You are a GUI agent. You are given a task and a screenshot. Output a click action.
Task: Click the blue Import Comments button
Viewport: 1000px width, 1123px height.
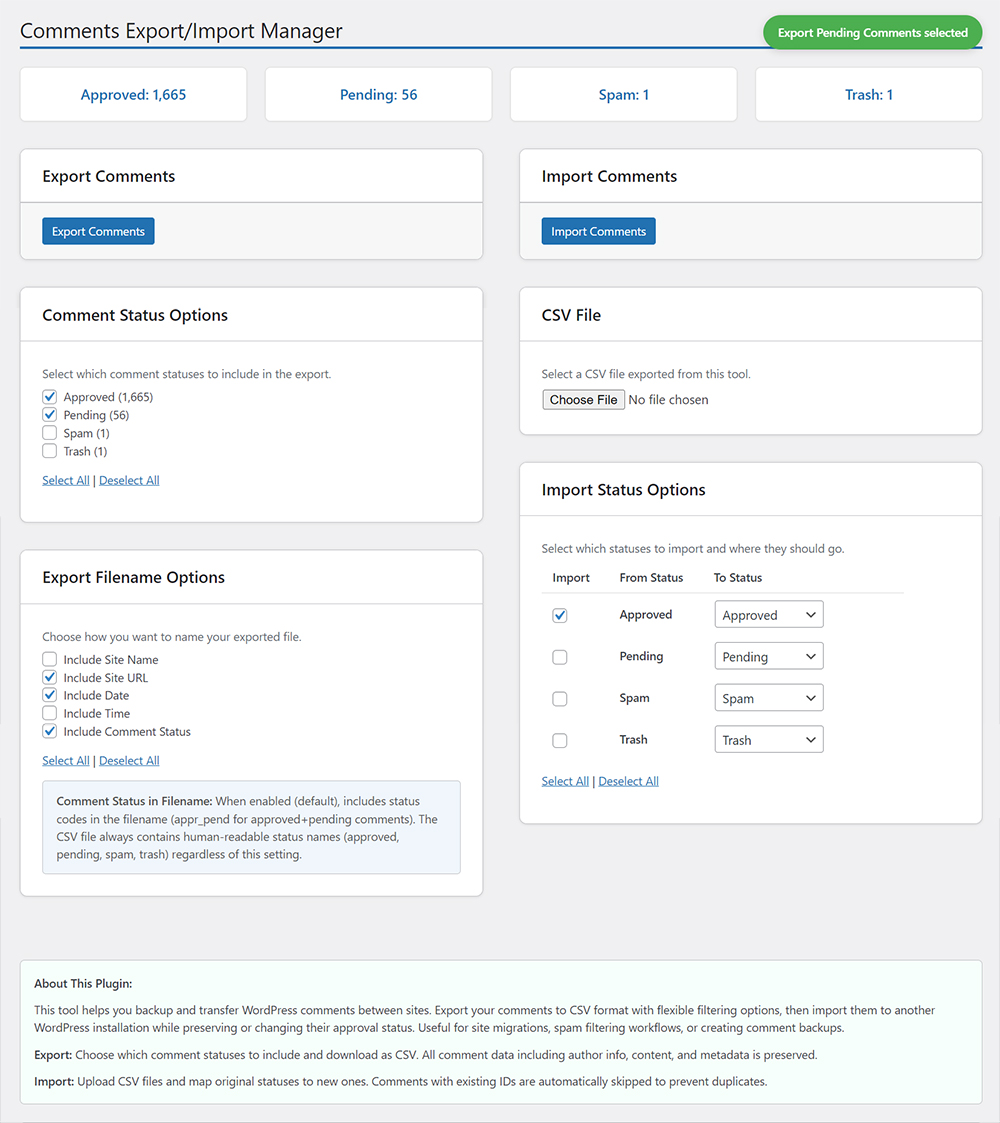click(598, 231)
